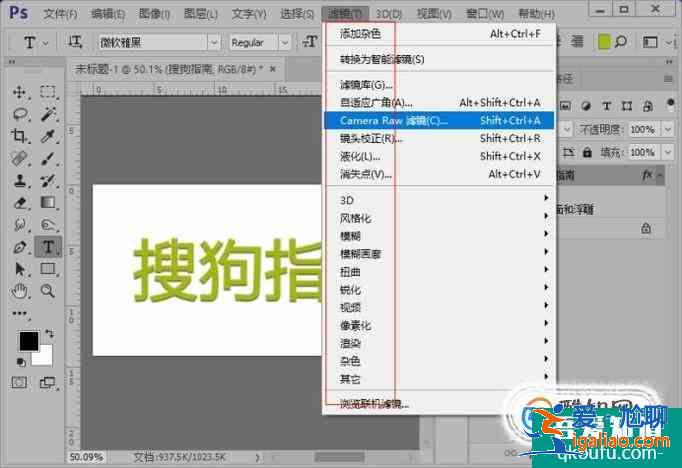Viewport: 682px width, 468px height.
Task: Select the Magic Wand tool
Action: [48, 114]
